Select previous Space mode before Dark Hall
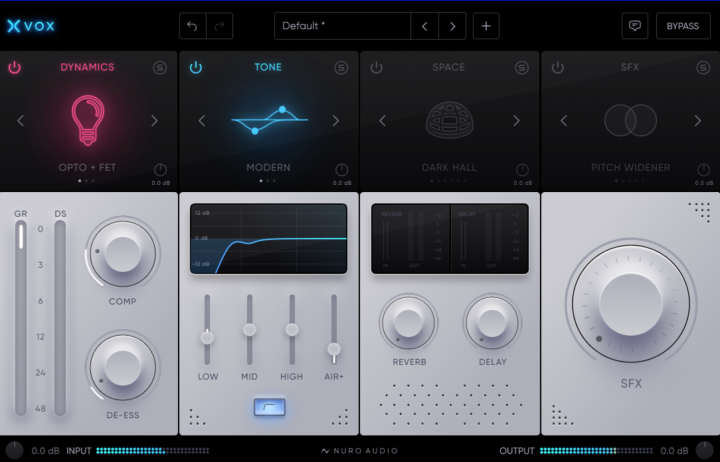The width and height of the screenshot is (720, 462). coord(382,120)
